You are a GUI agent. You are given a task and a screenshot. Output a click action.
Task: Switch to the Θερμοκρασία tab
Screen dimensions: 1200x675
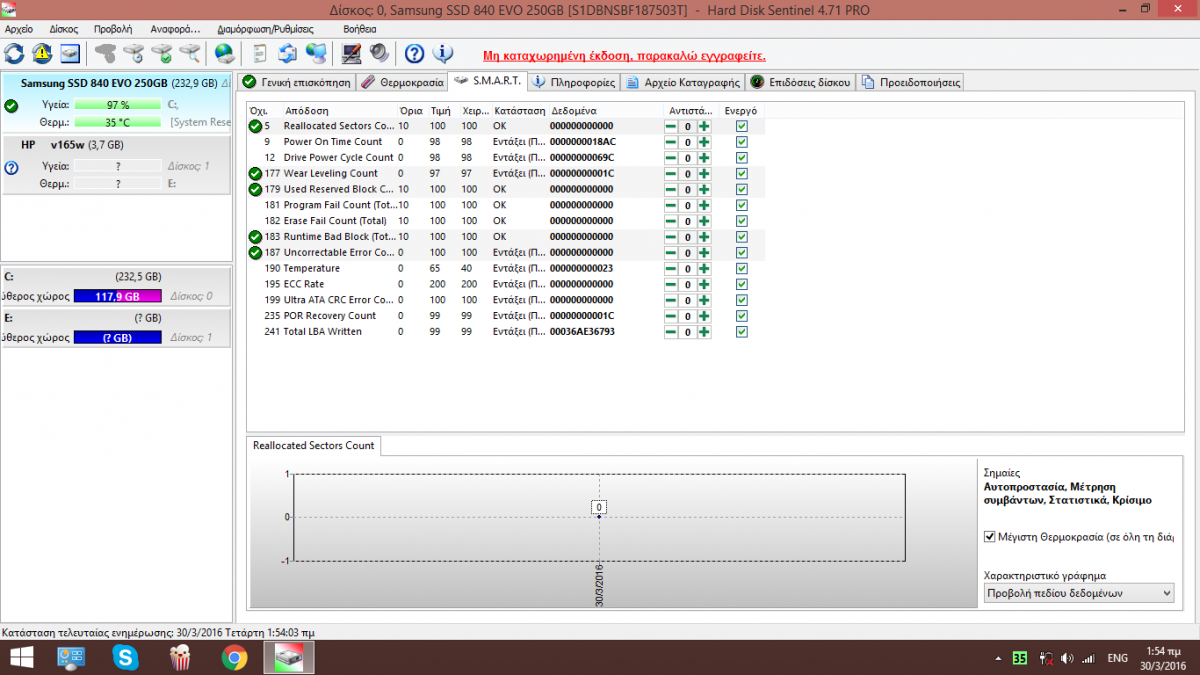402,82
